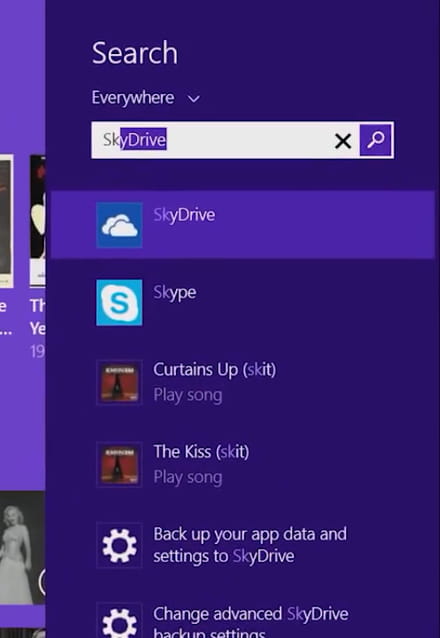Viewport: 440px width, 638px height.
Task: Click Play song under Curtains Up
Action: [188, 395]
